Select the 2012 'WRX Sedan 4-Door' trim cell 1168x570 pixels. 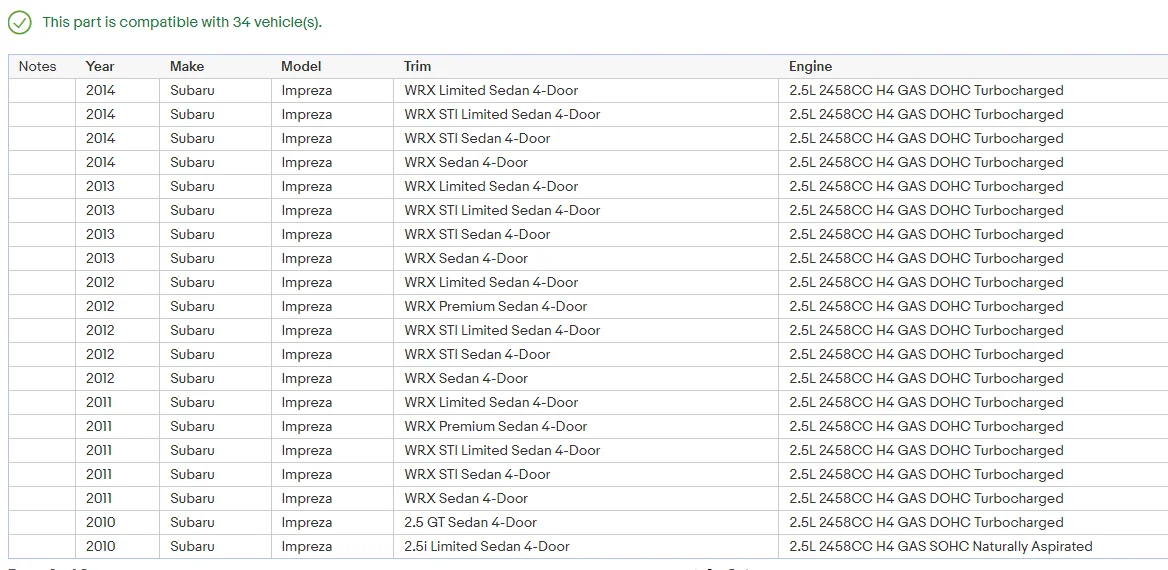(x=586, y=379)
